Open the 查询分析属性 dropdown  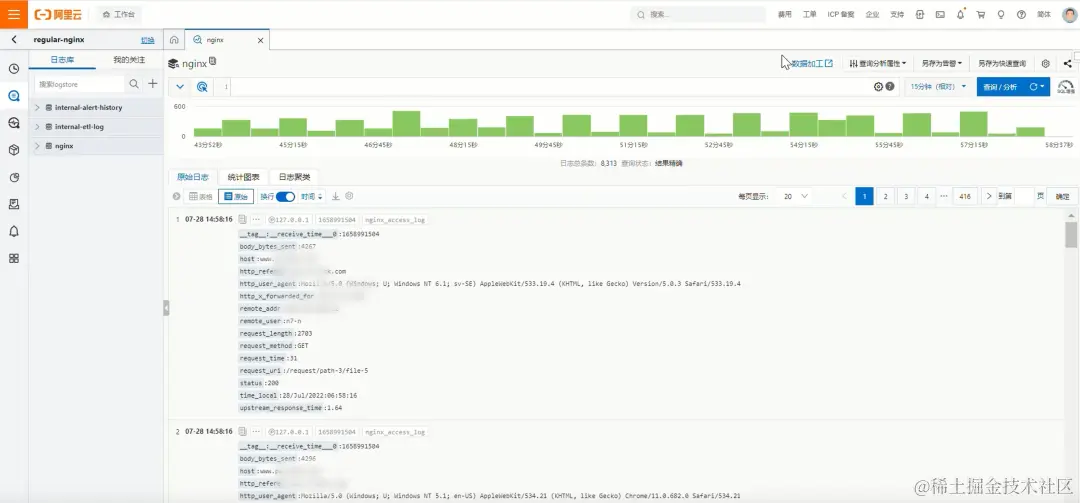click(x=878, y=63)
